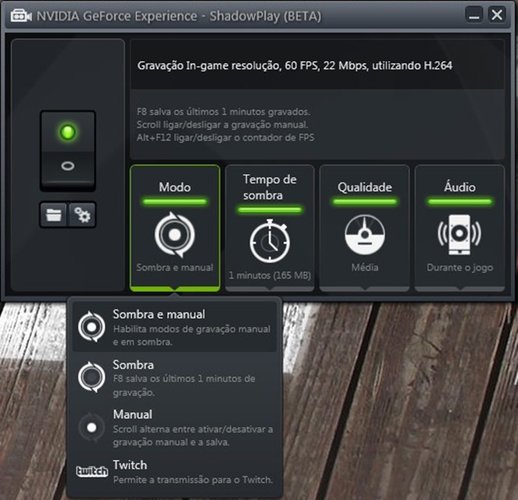Open ShadowPlay settings gears icon
This screenshot has height=500, width=518.
pyautogui.click(x=82, y=215)
